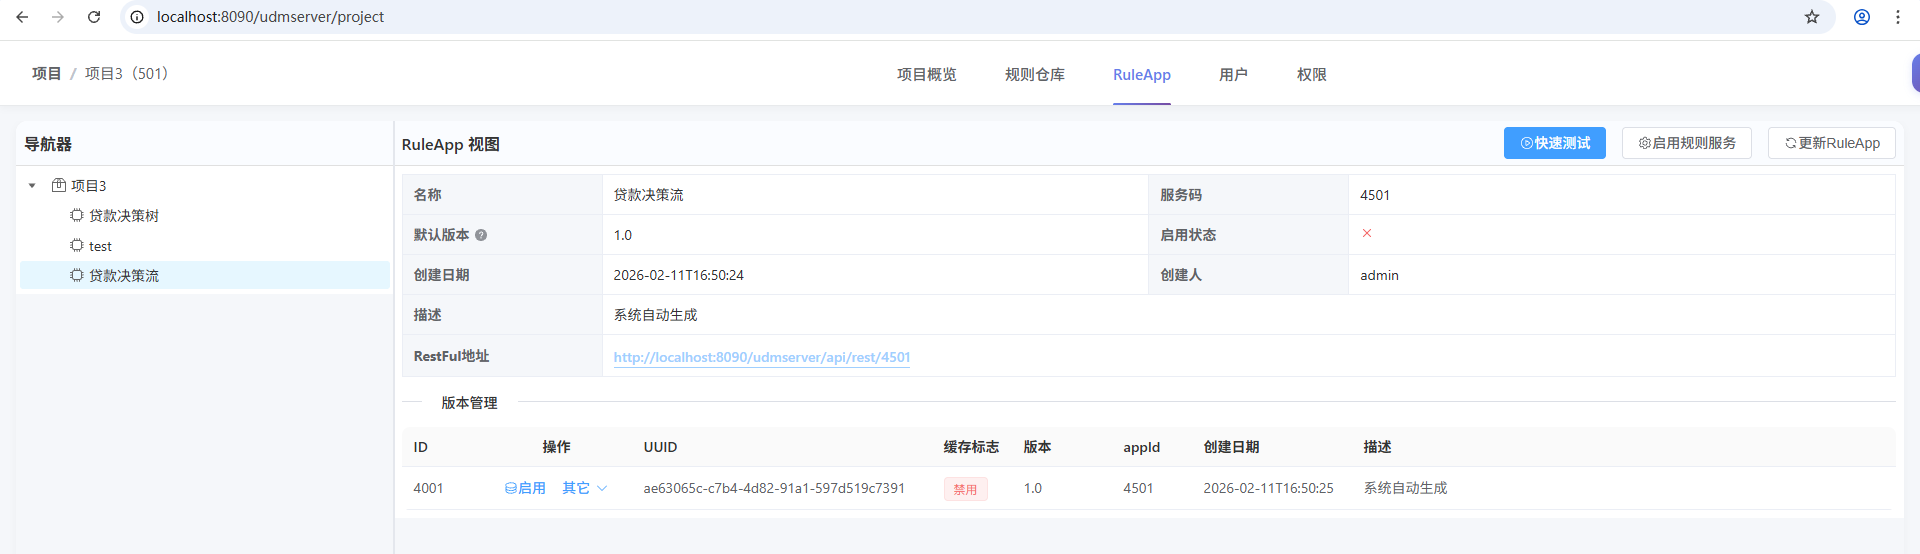Image resolution: width=1920 pixels, height=554 pixels.
Task: Click the 快速测试 button
Action: [x=1554, y=143]
